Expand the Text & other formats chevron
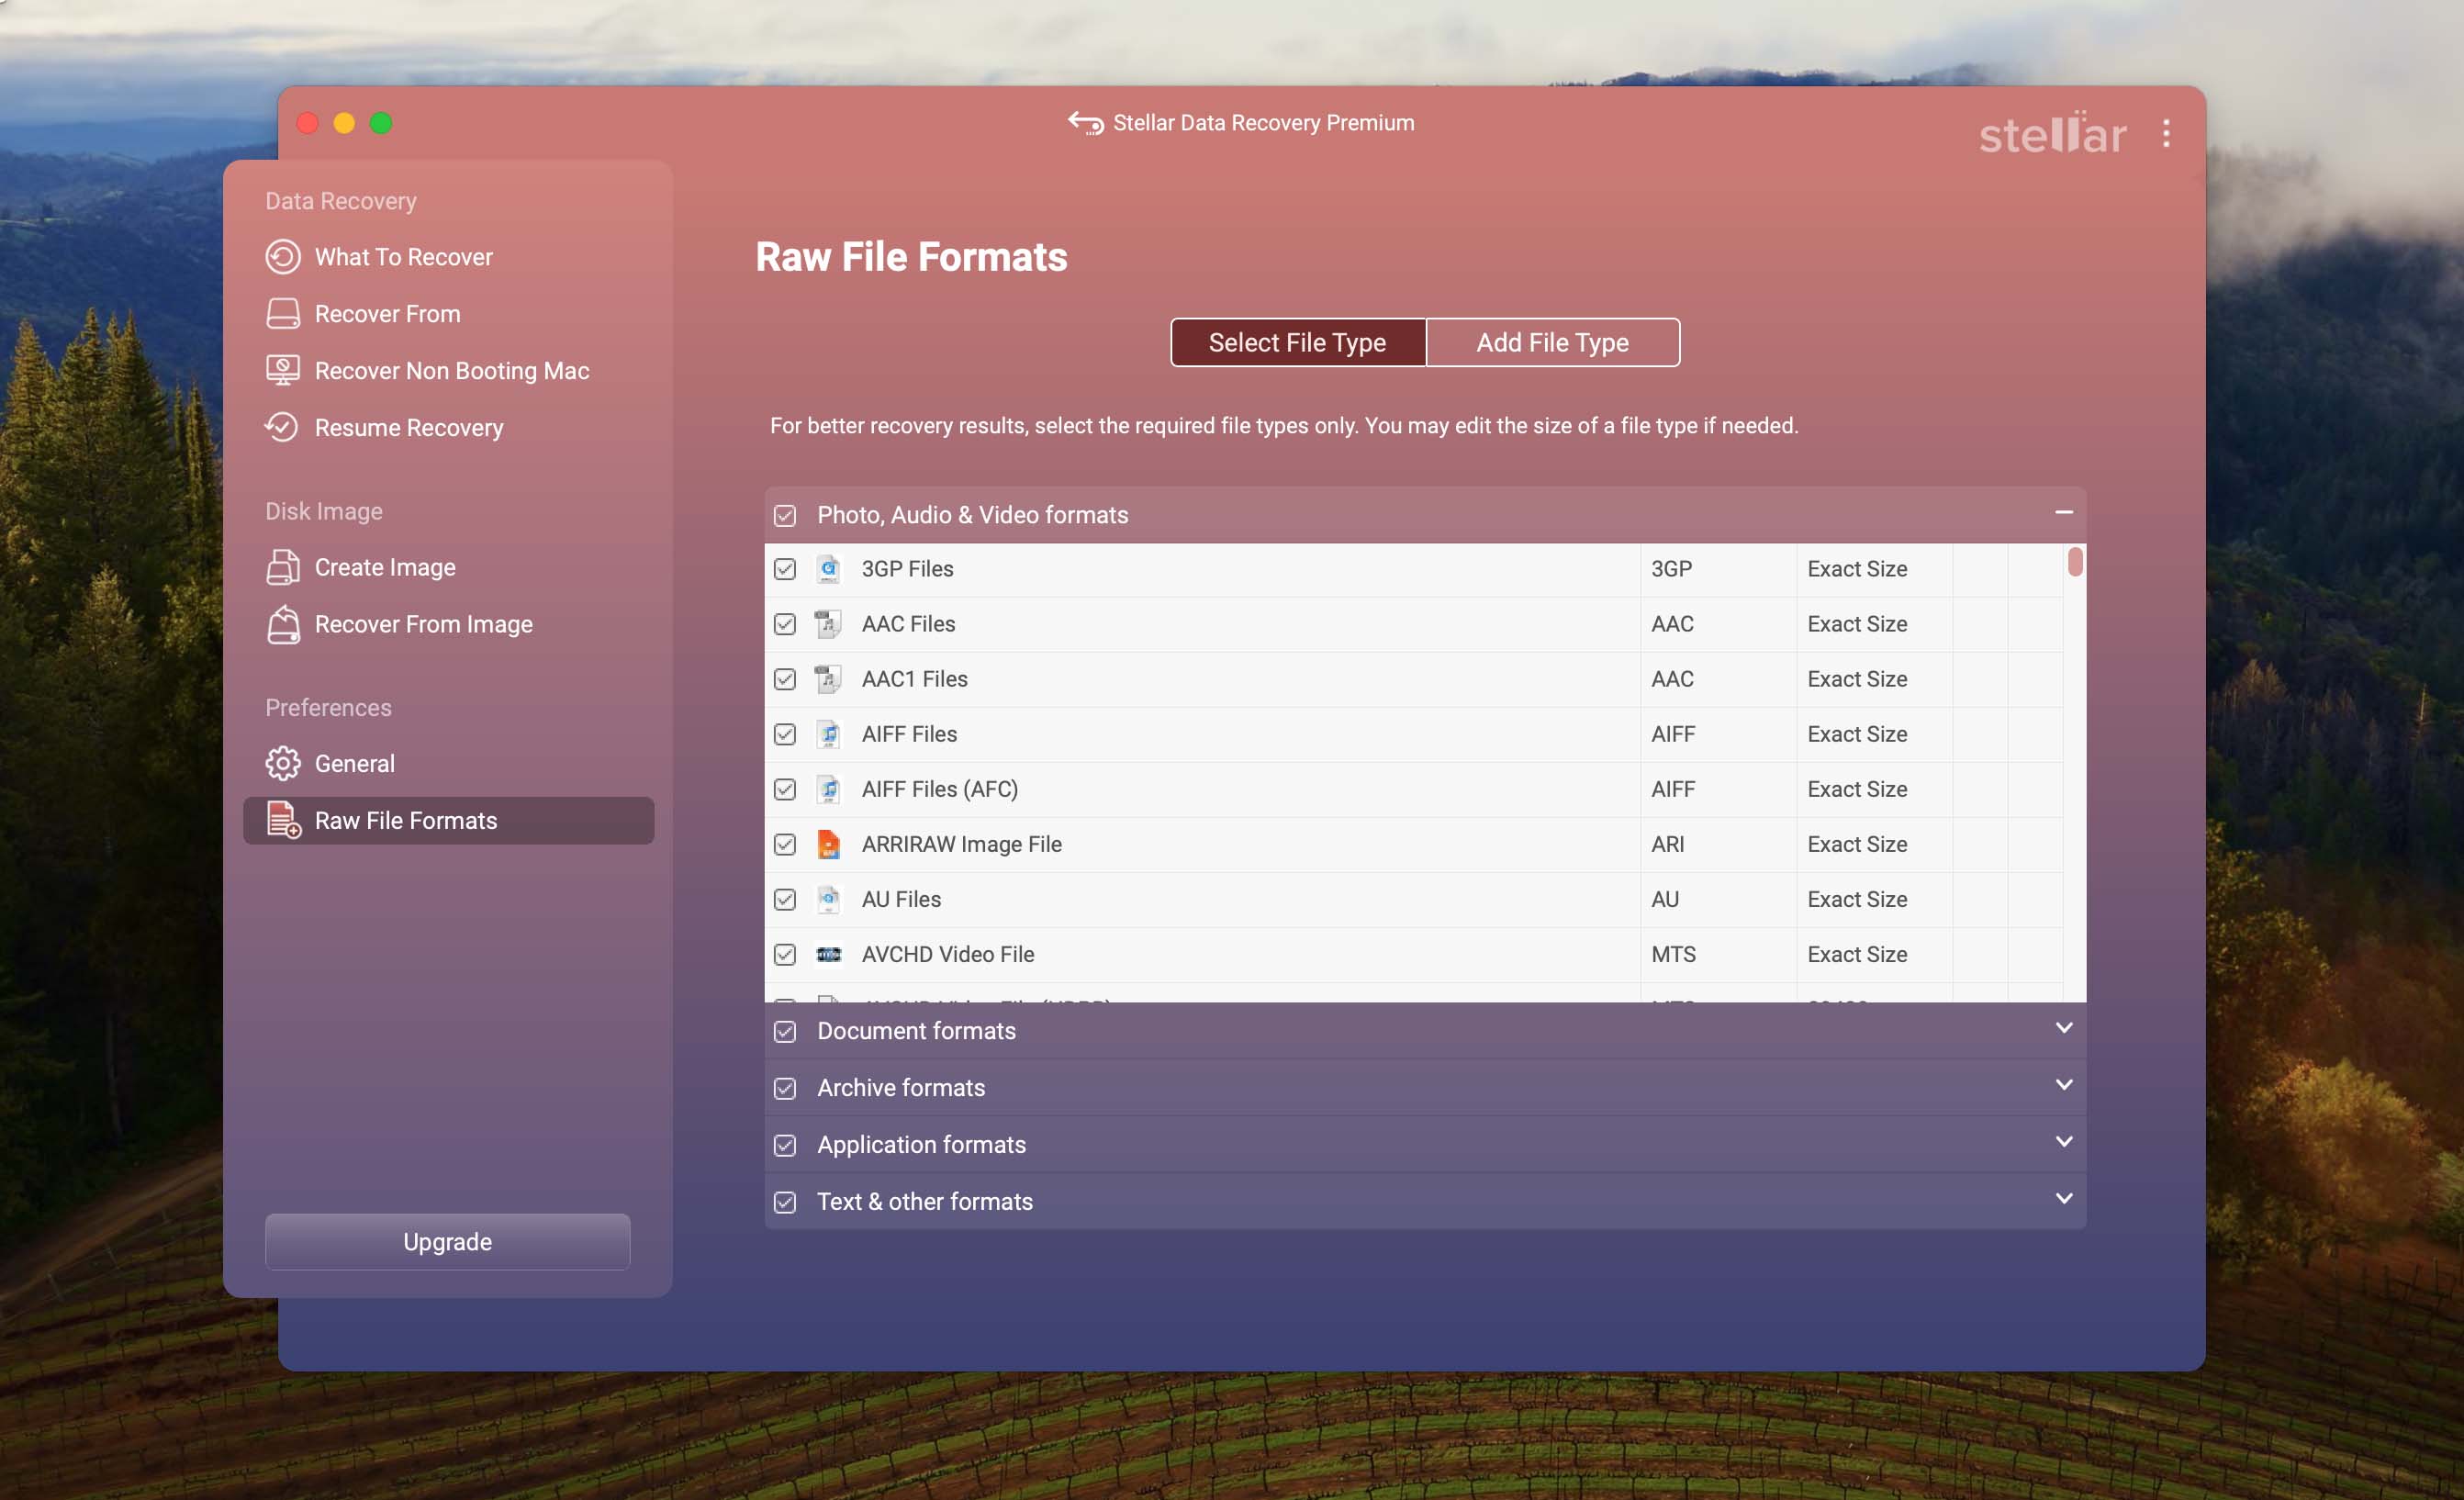Screen dimensions: 2464x1500 (x=2063, y=1199)
